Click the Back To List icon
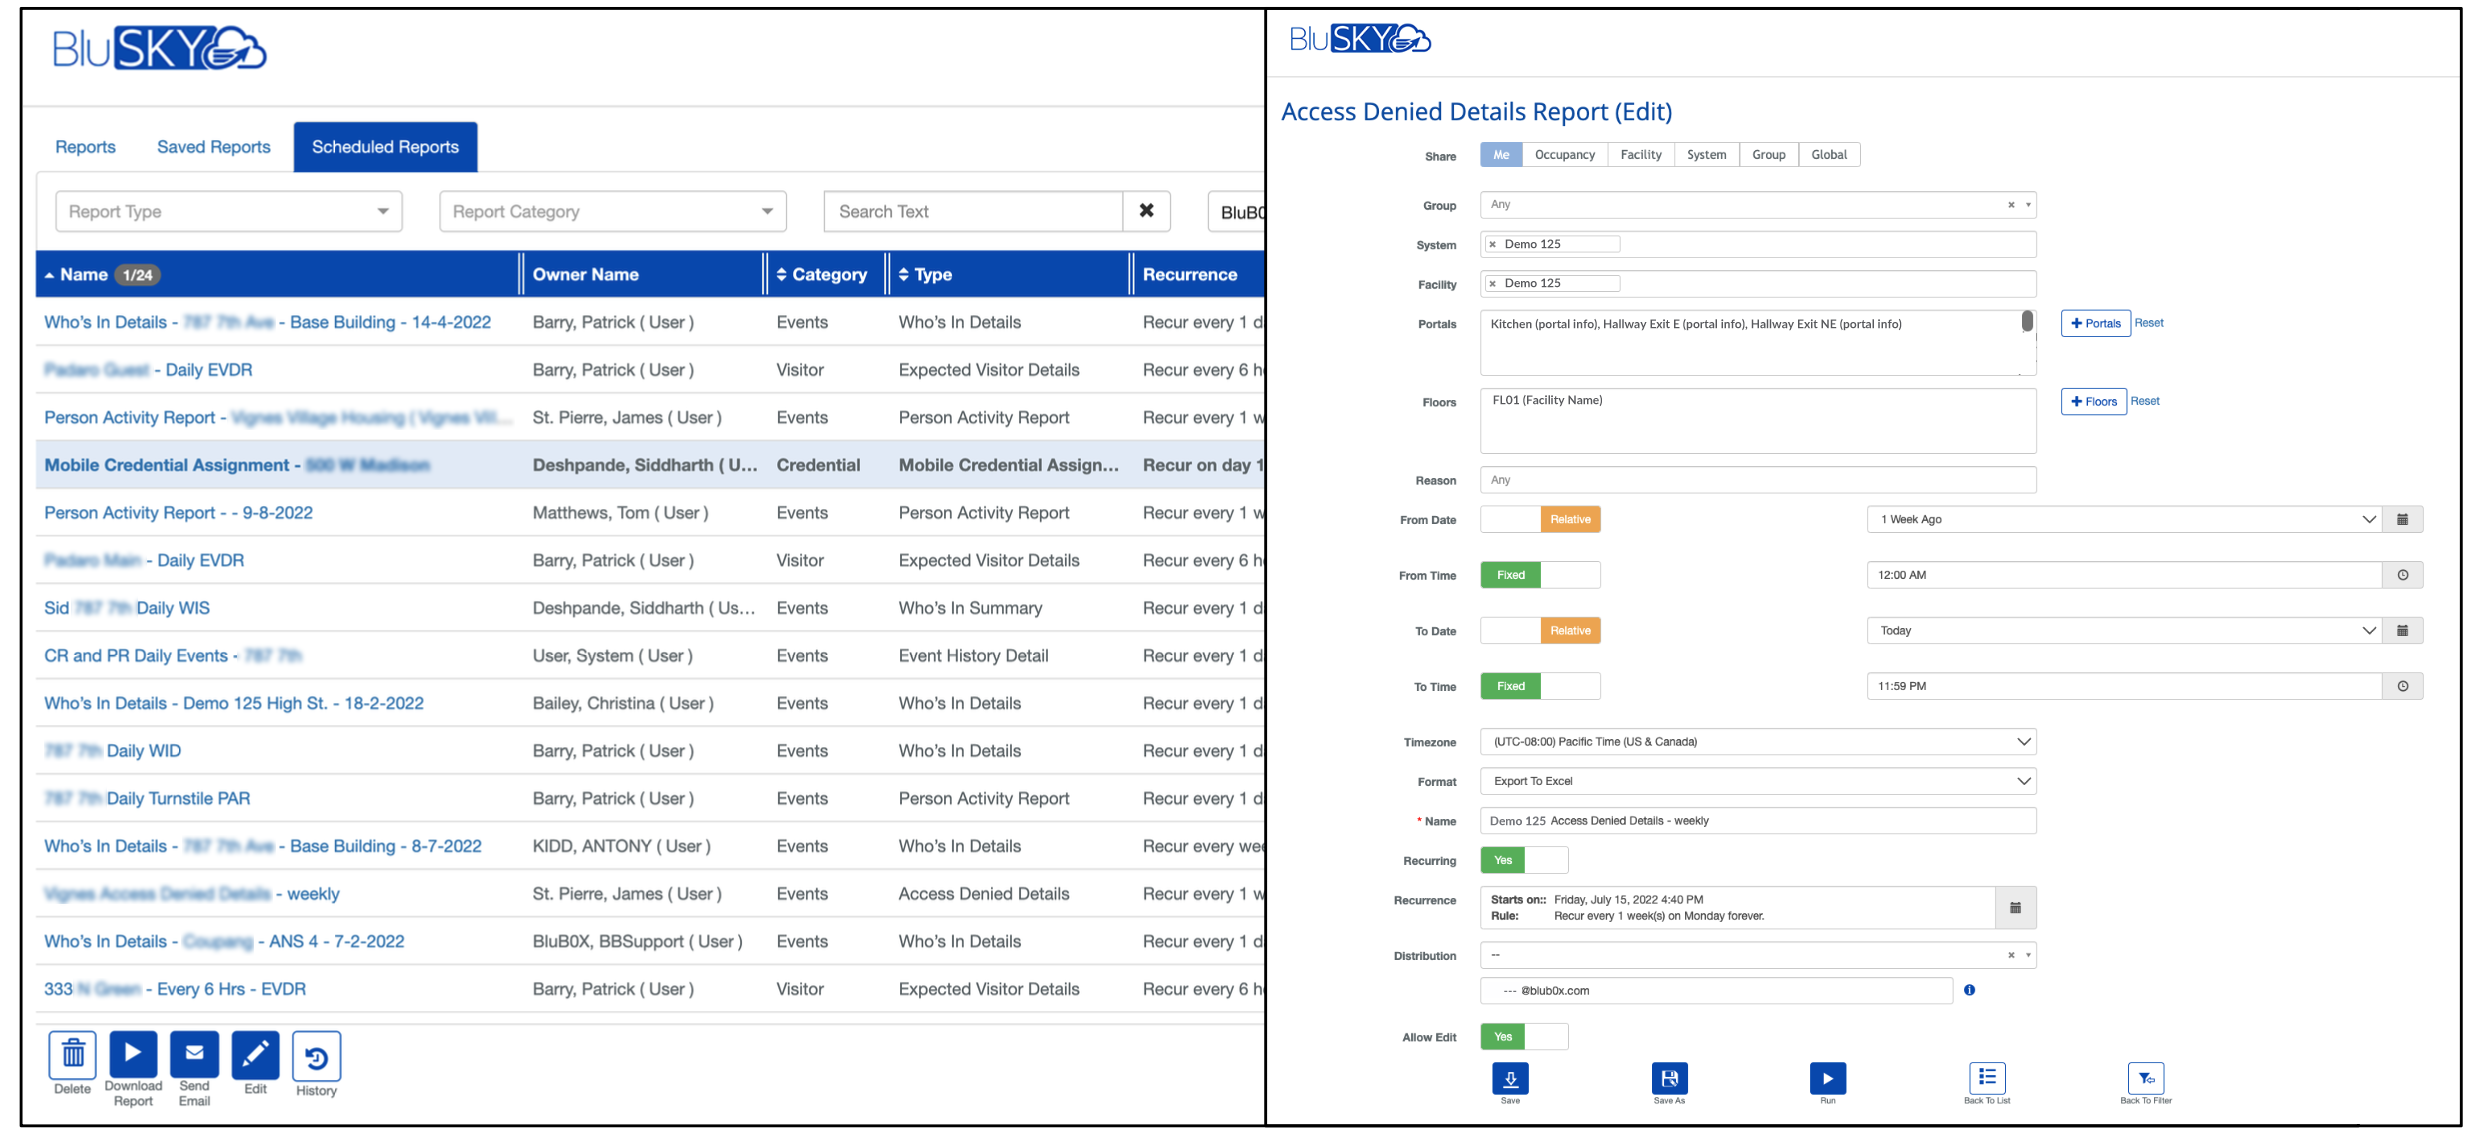The height and width of the screenshot is (1140, 2484). coord(1986,1079)
